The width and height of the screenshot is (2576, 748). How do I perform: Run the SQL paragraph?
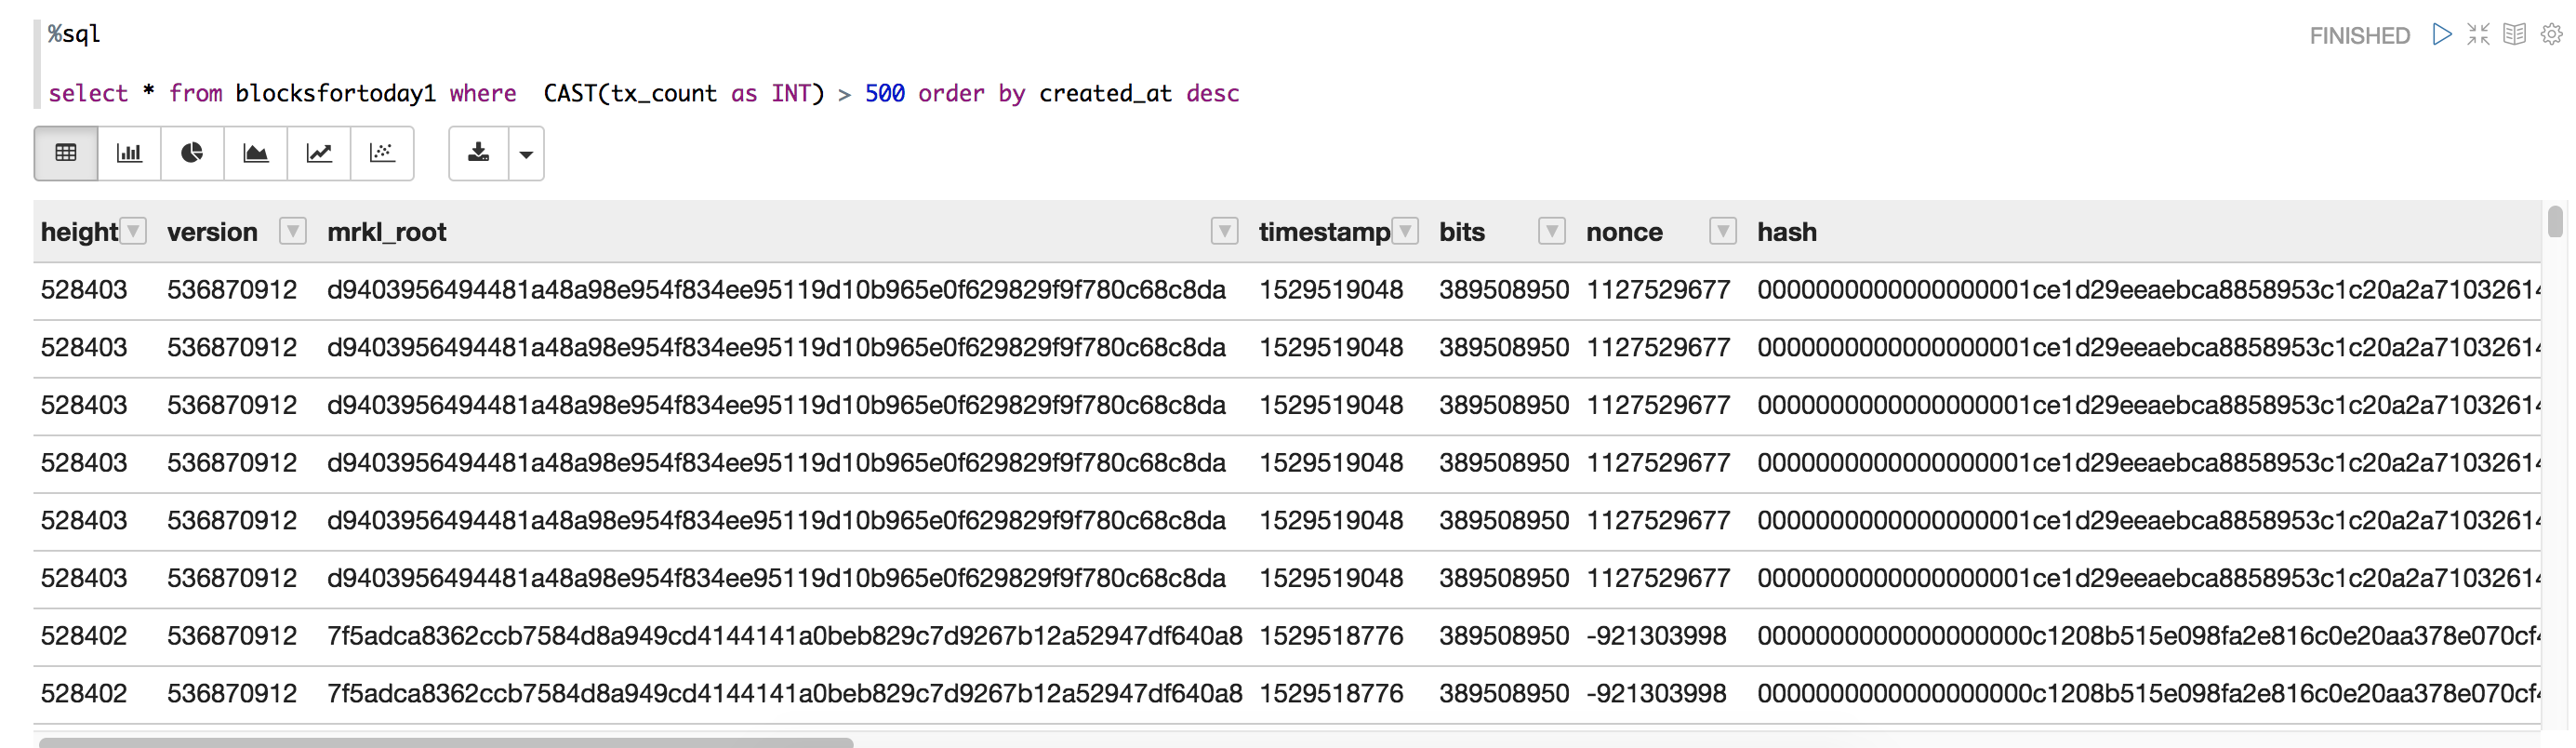(x=2442, y=35)
